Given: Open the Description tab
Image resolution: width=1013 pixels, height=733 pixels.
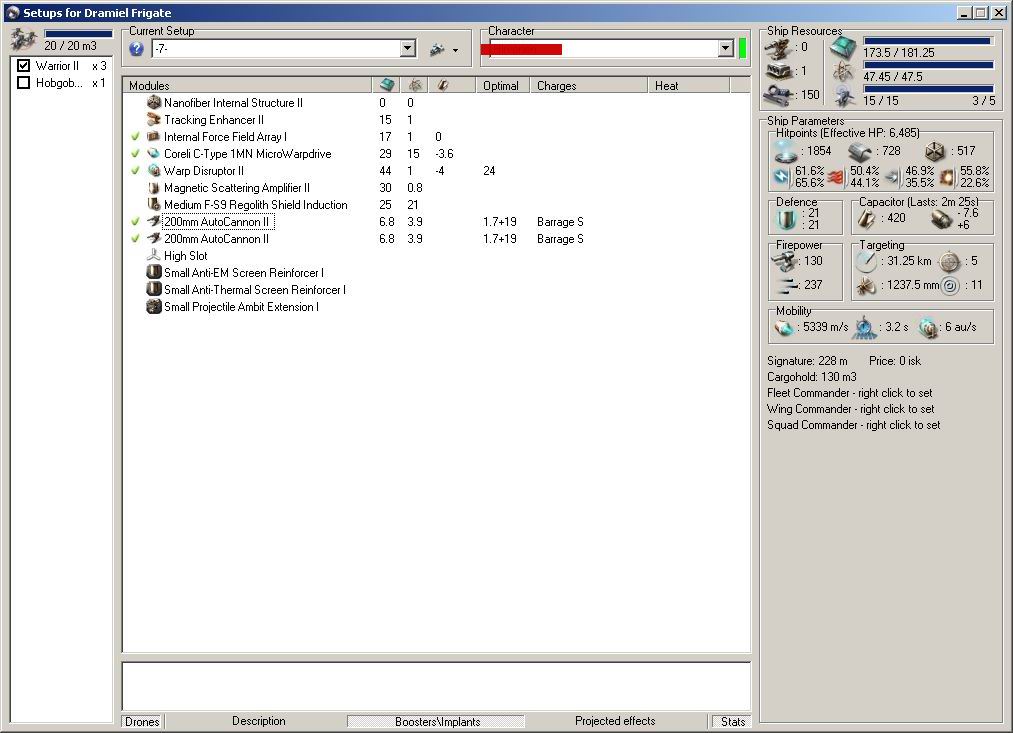Looking at the screenshot, I should click(258, 721).
